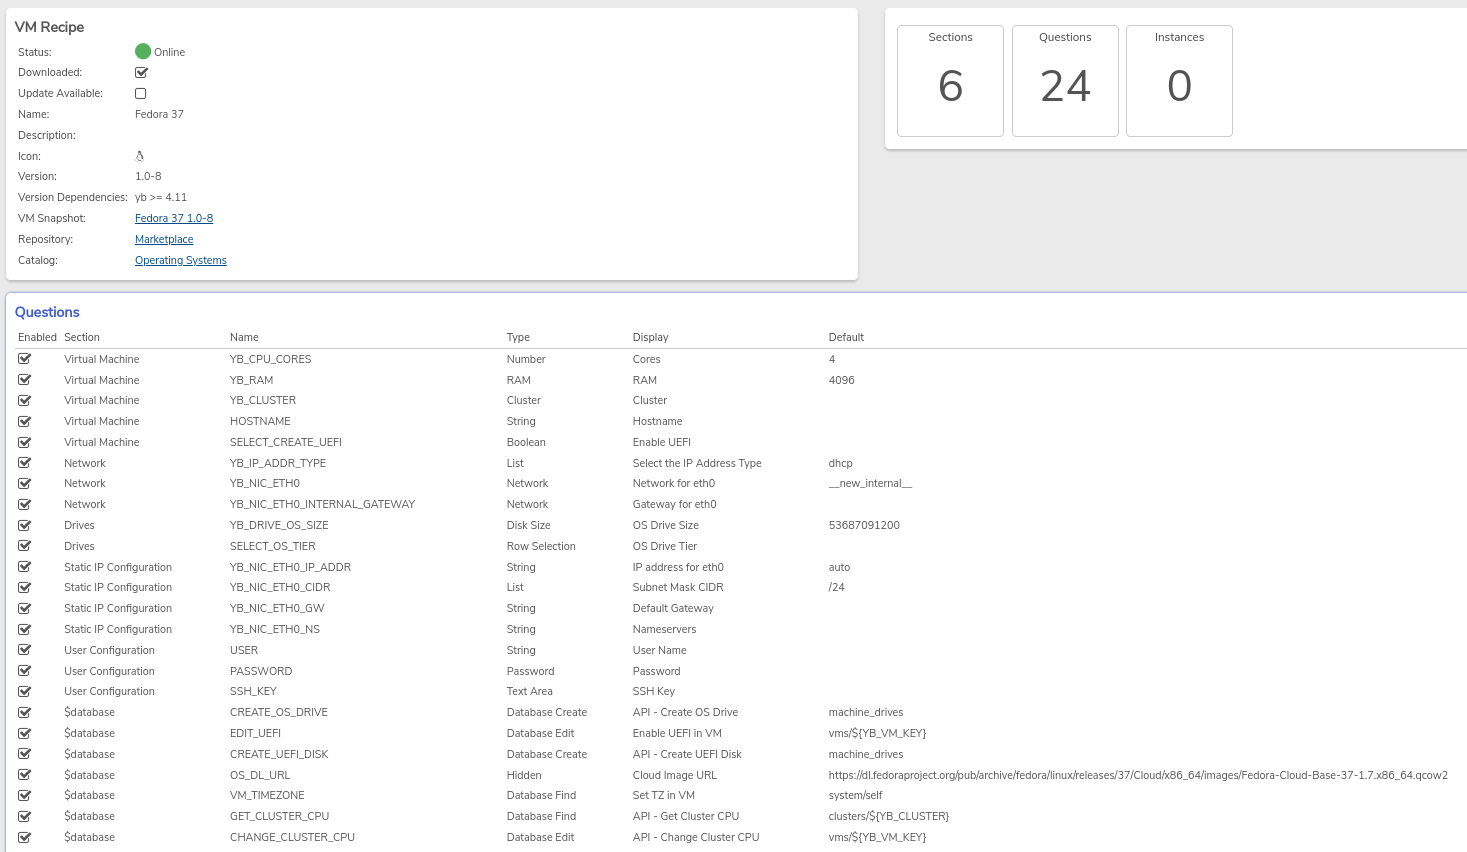Select the USER name cell
Image resolution: width=1467 pixels, height=852 pixels.
tap(244, 650)
